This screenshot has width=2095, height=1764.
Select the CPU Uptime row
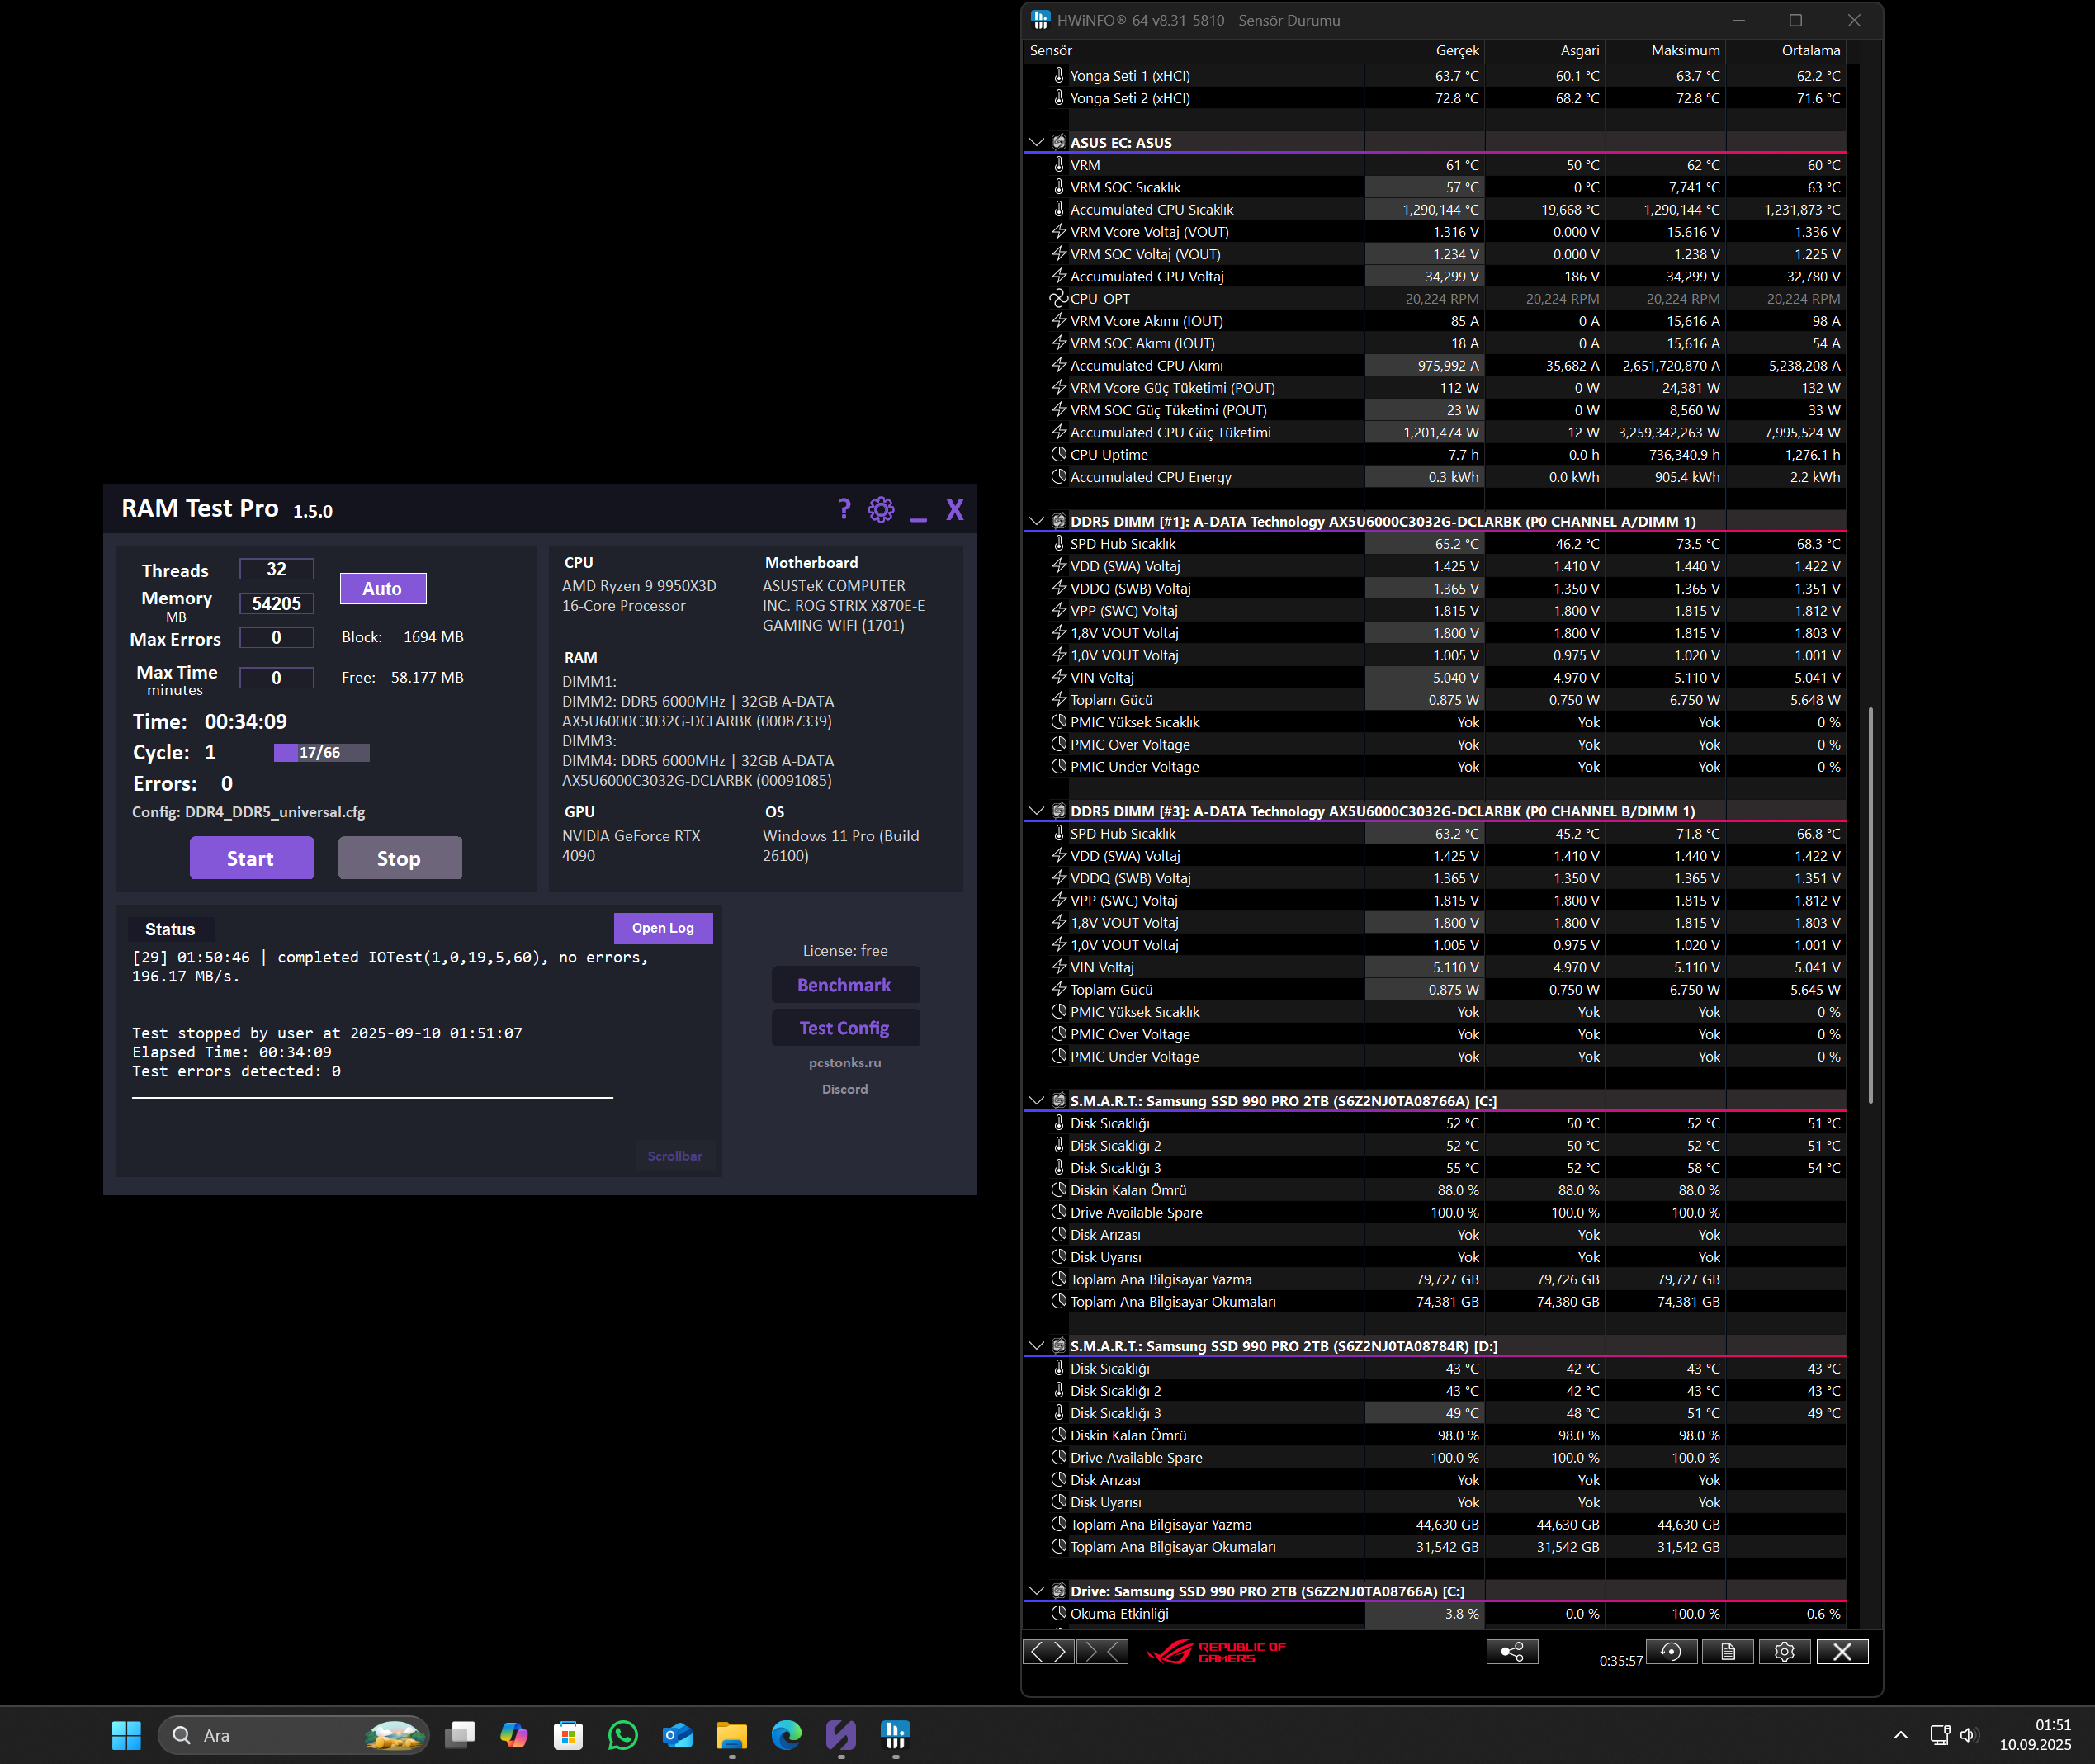click(x=1435, y=455)
